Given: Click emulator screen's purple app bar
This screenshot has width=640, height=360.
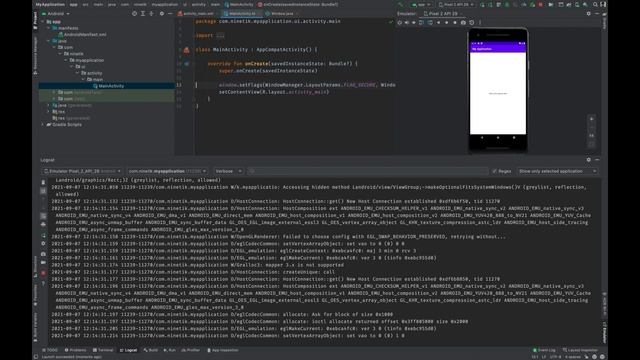Looking at the screenshot, I should [498, 49].
